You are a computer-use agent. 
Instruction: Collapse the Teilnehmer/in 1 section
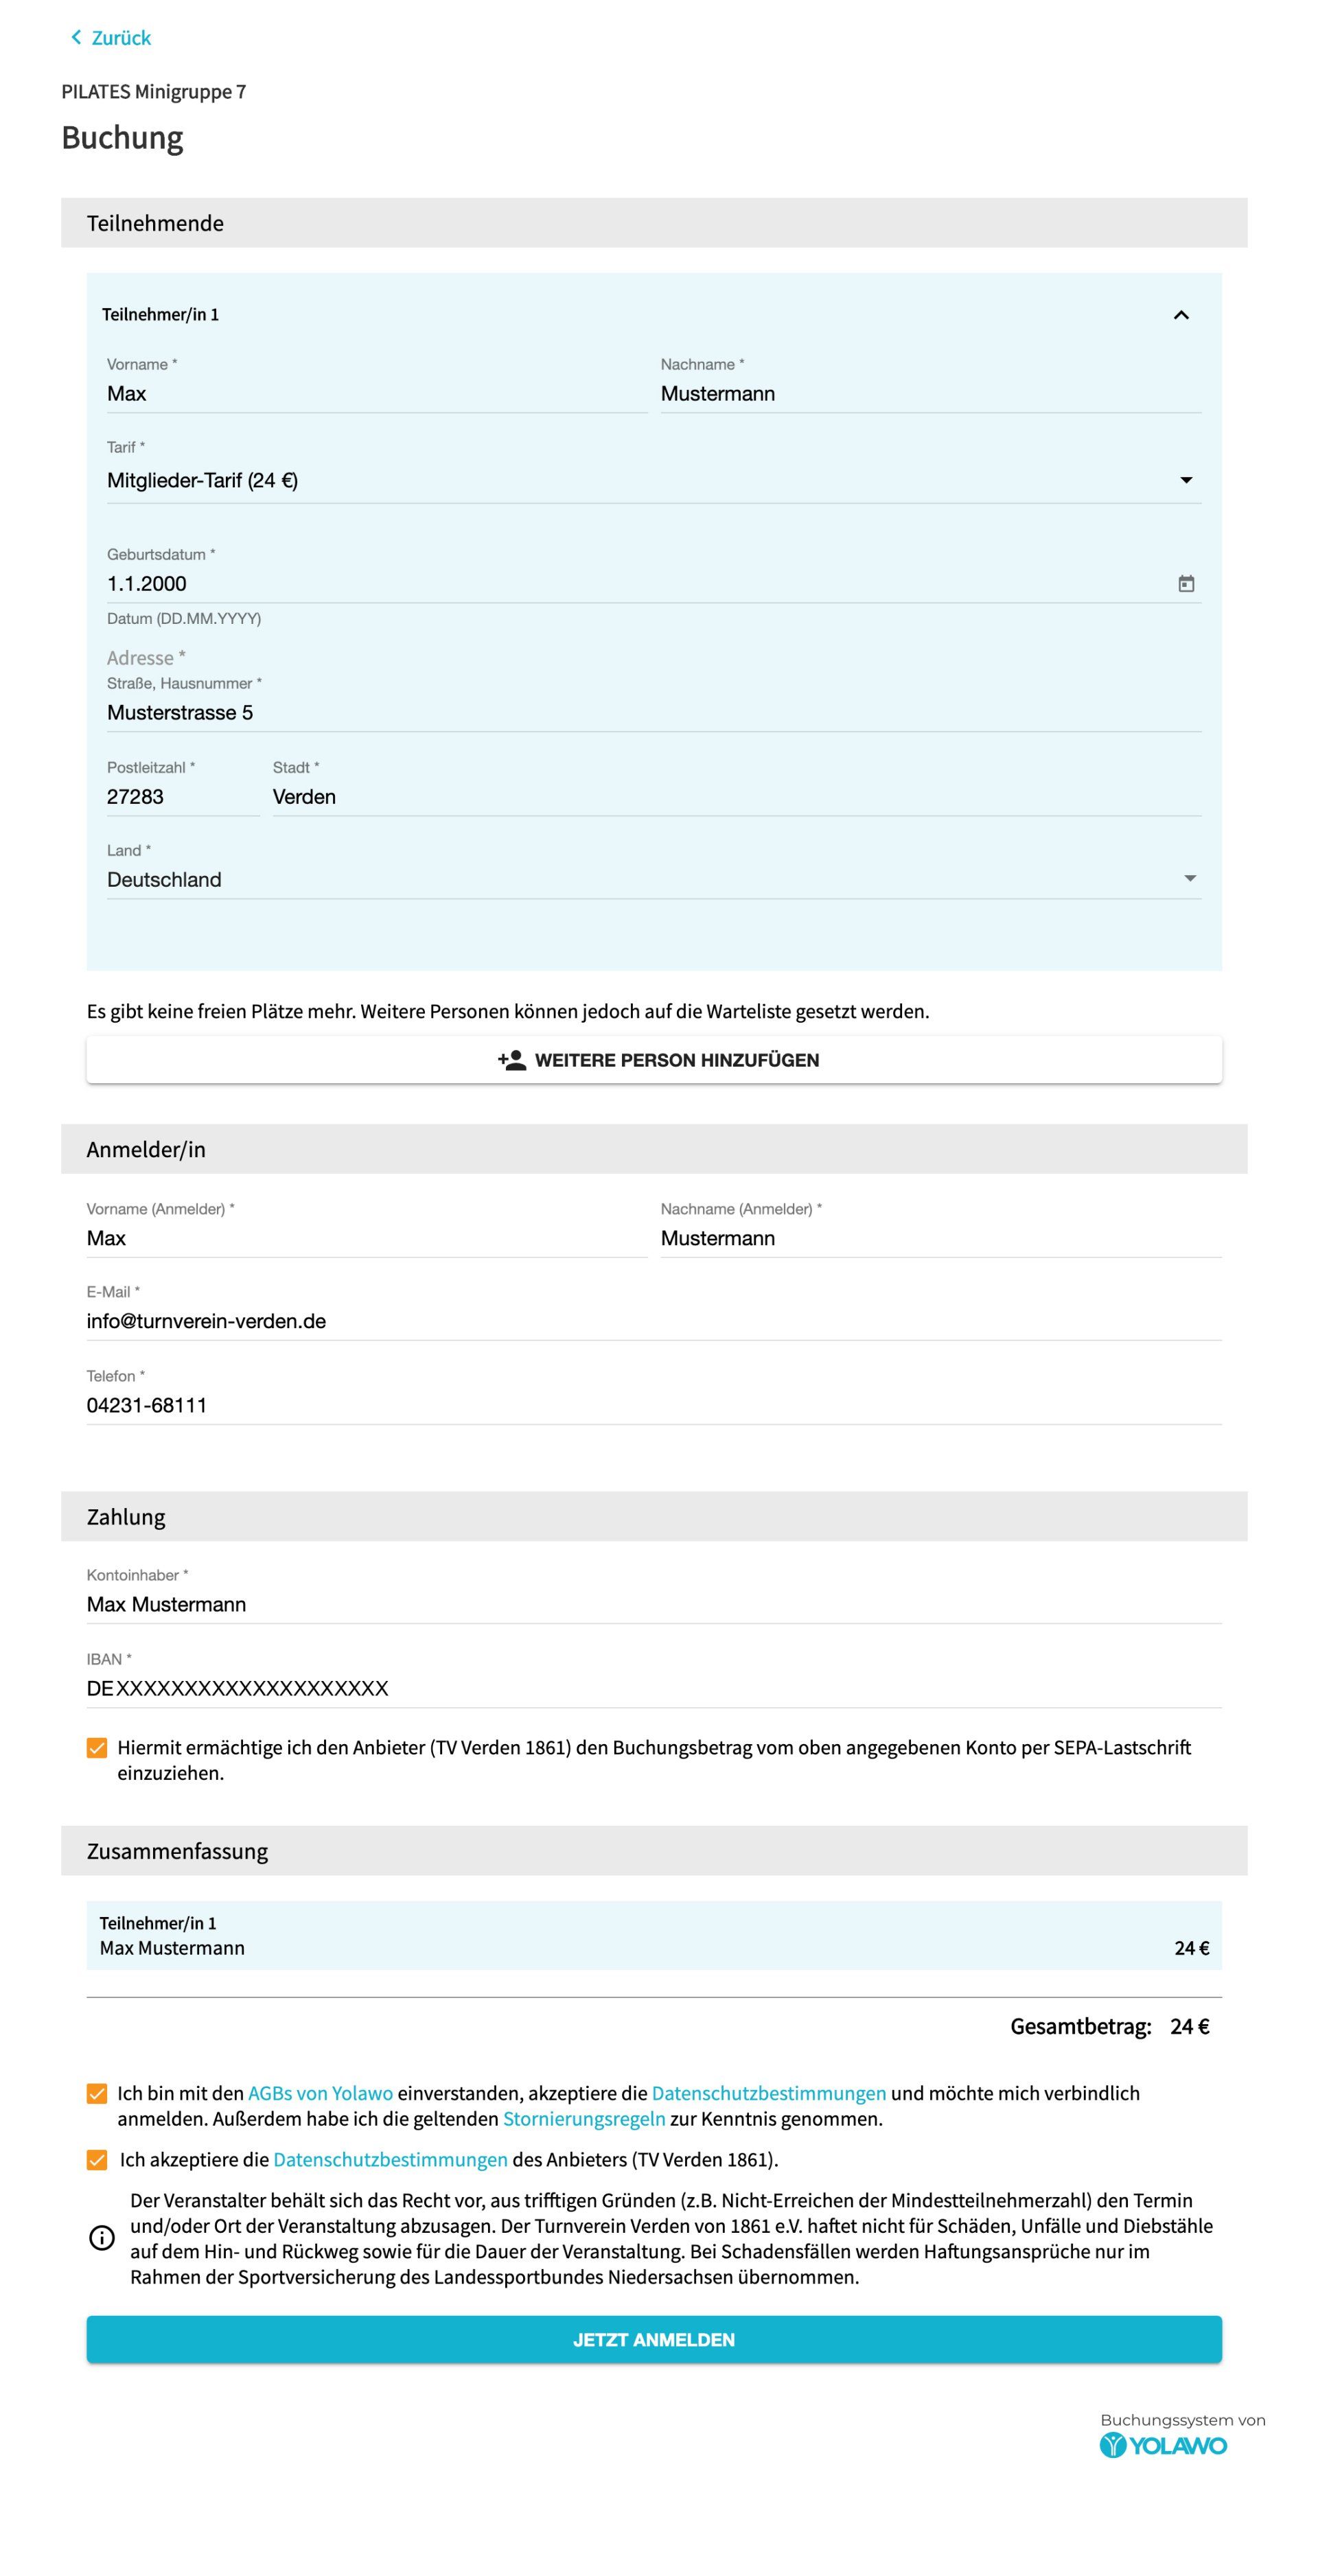pos(1181,315)
